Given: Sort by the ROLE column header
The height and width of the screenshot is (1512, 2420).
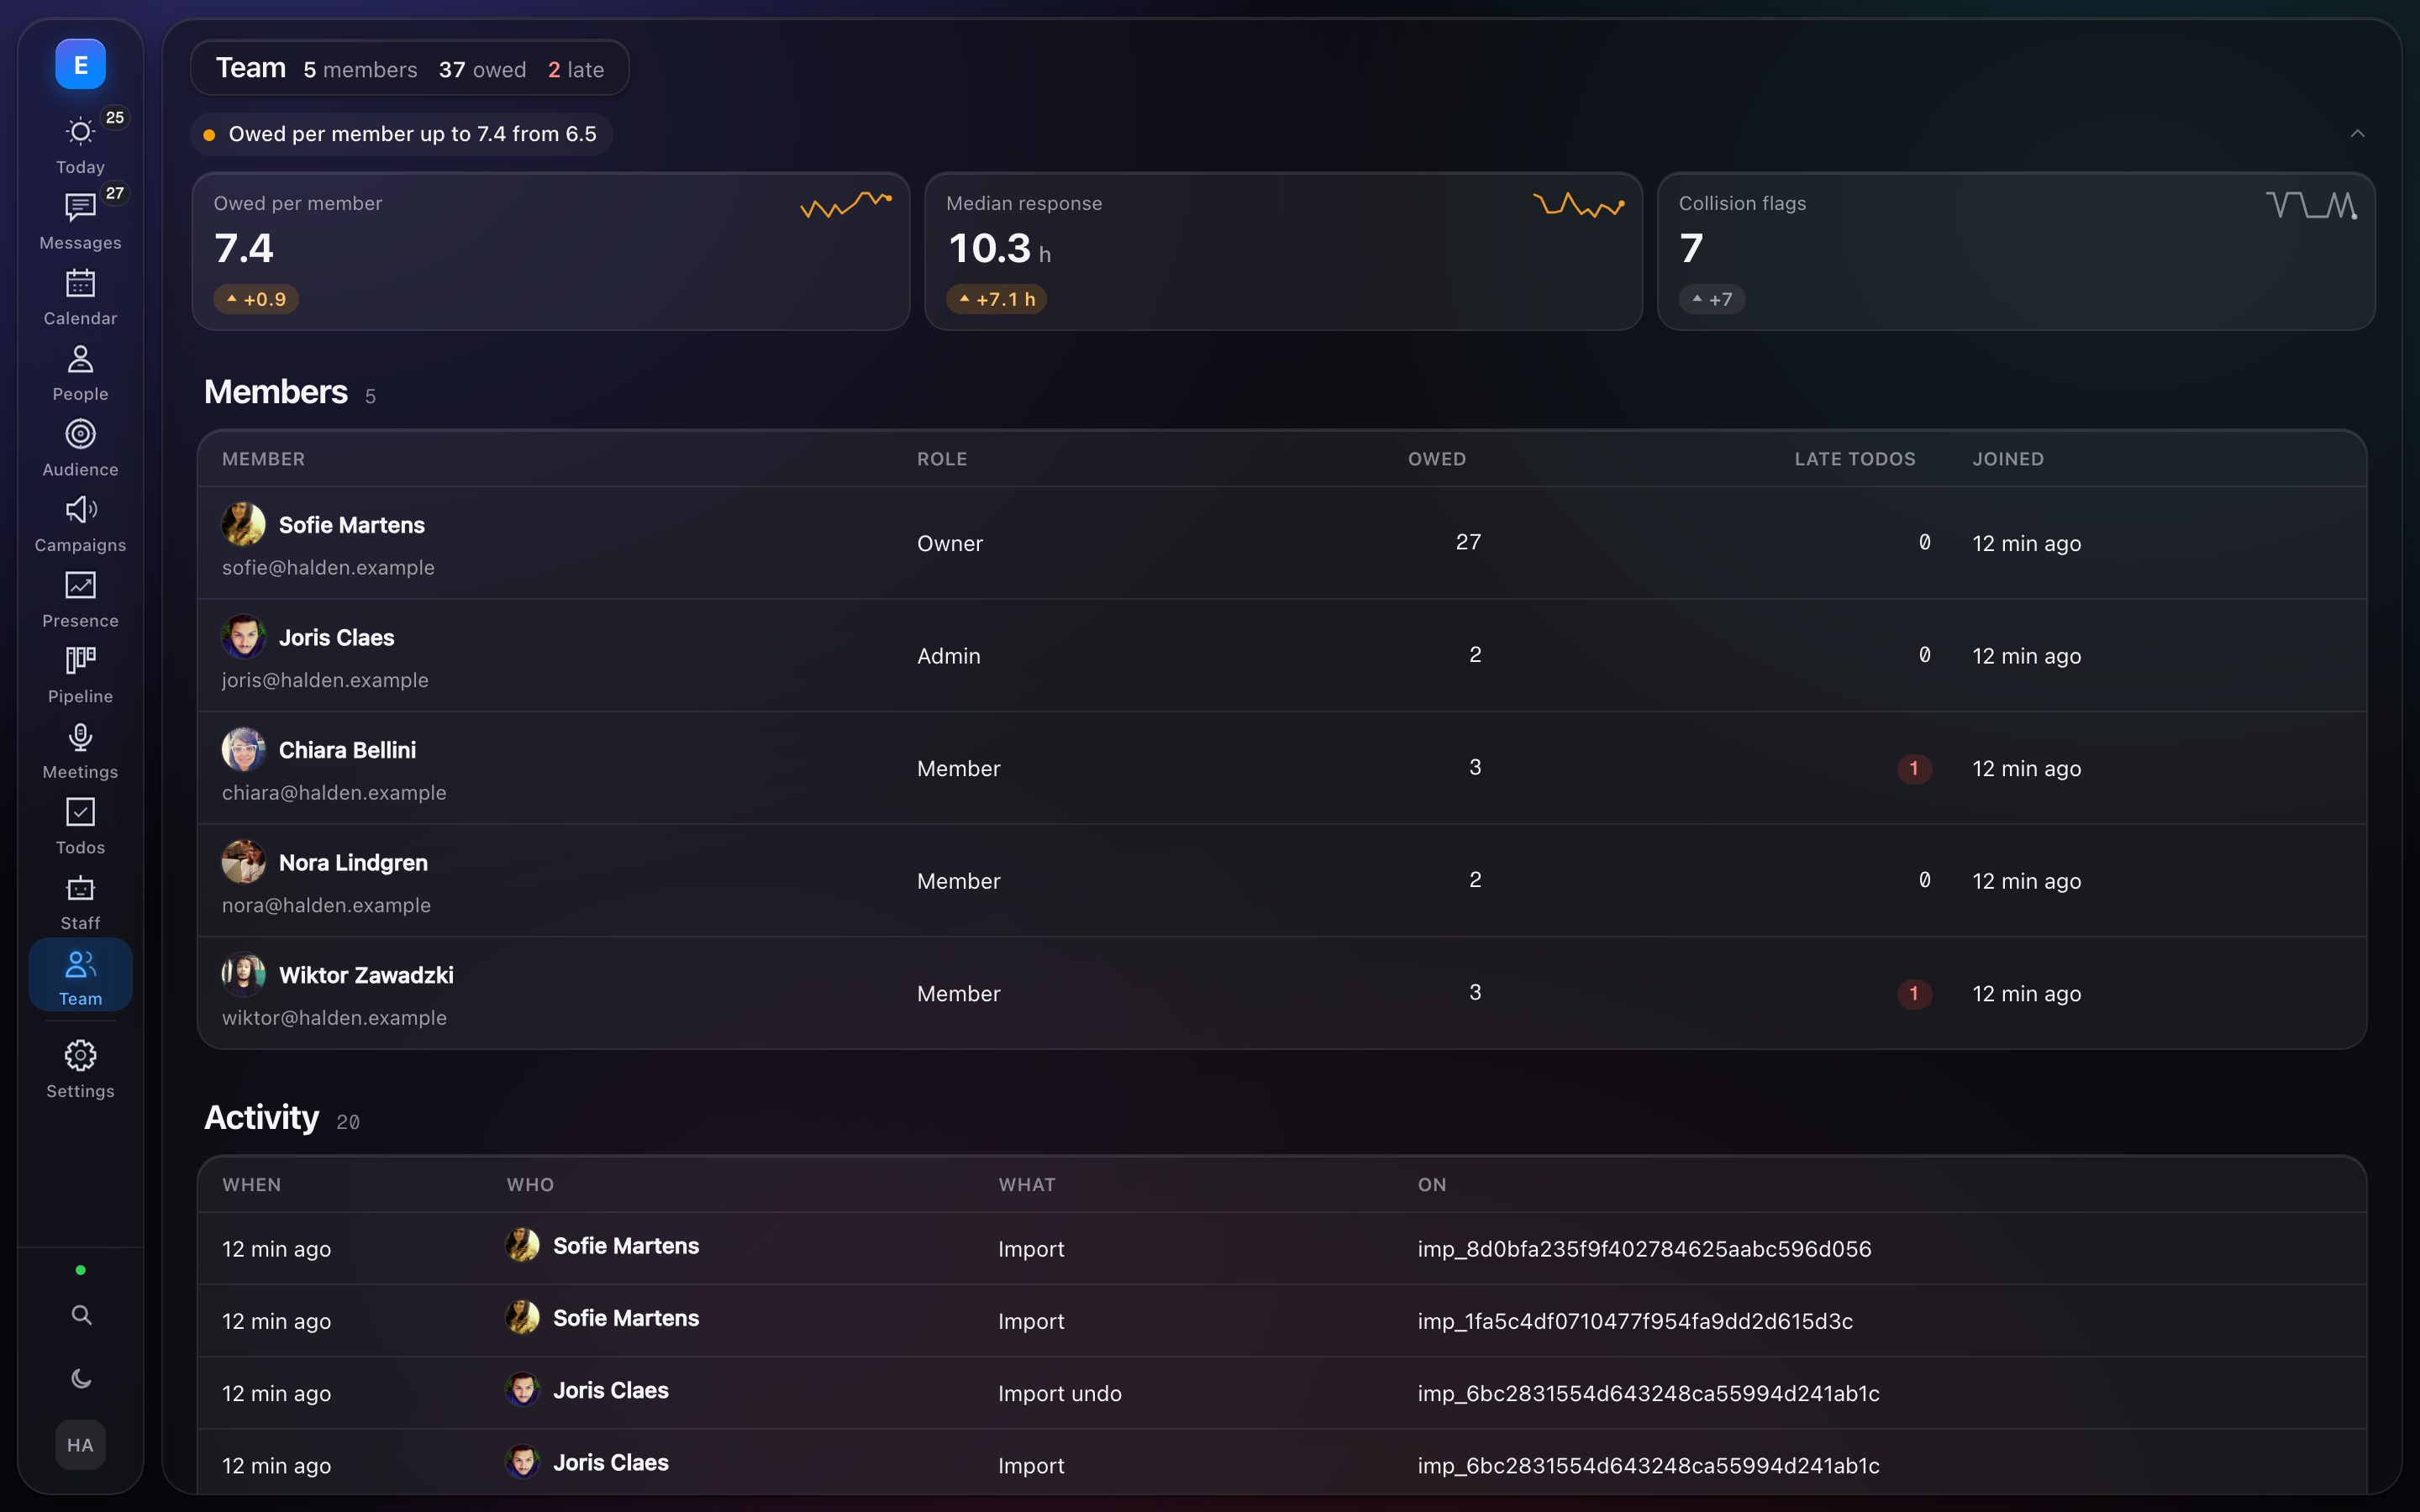Looking at the screenshot, I should click(x=942, y=459).
